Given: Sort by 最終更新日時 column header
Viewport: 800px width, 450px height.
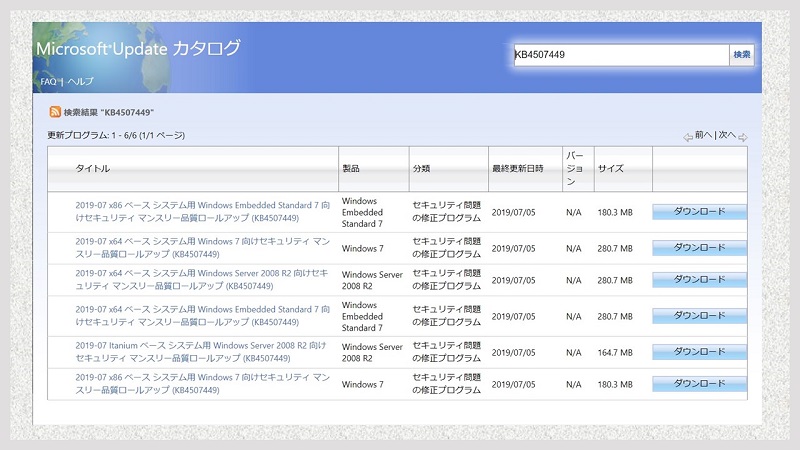Looking at the screenshot, I should 517,168.
